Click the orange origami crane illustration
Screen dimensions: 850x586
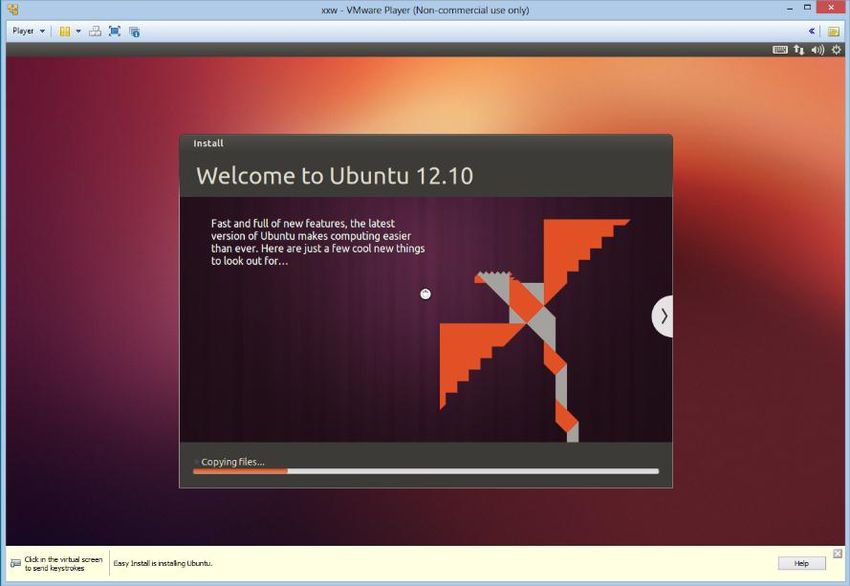click(534, 330)
